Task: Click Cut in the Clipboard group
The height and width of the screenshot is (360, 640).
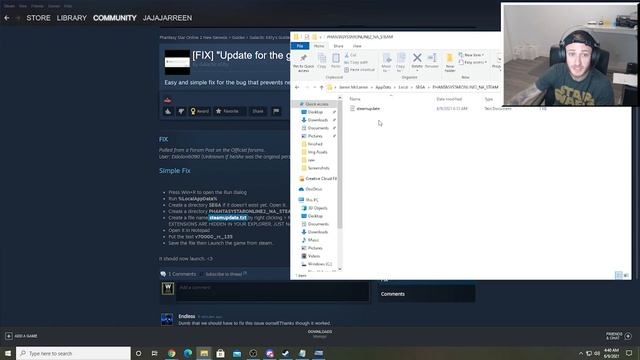Action: tap(351, 55)
